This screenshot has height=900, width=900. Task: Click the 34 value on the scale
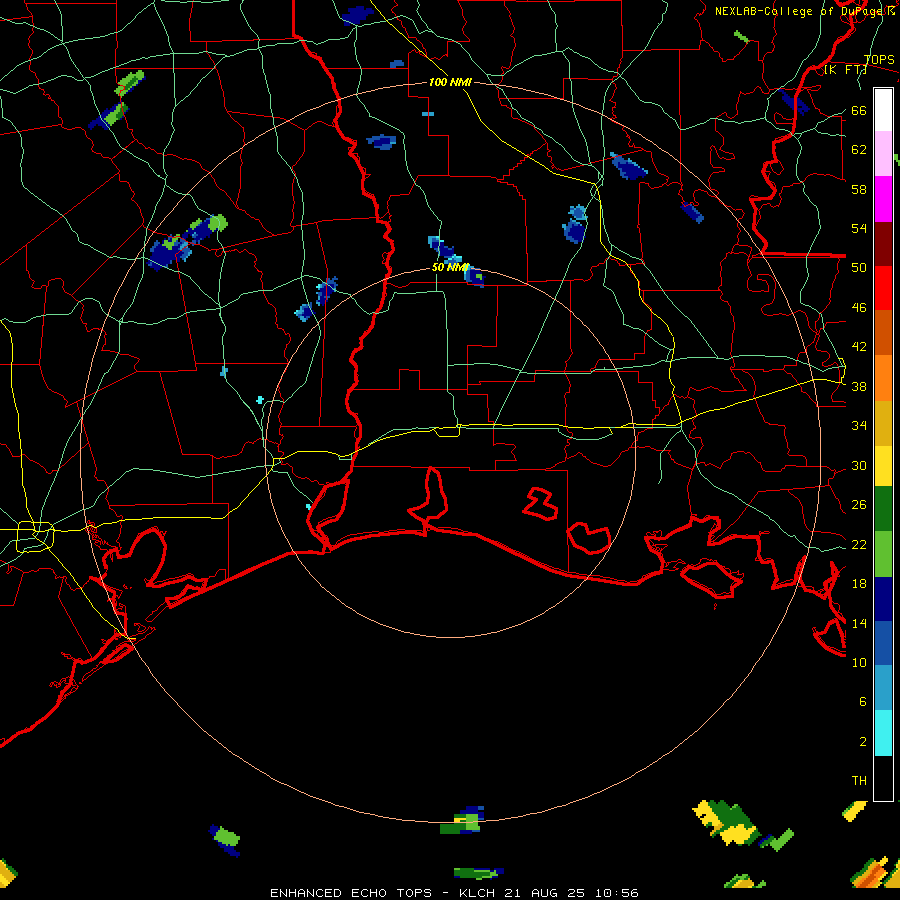[x=859, y=425]
